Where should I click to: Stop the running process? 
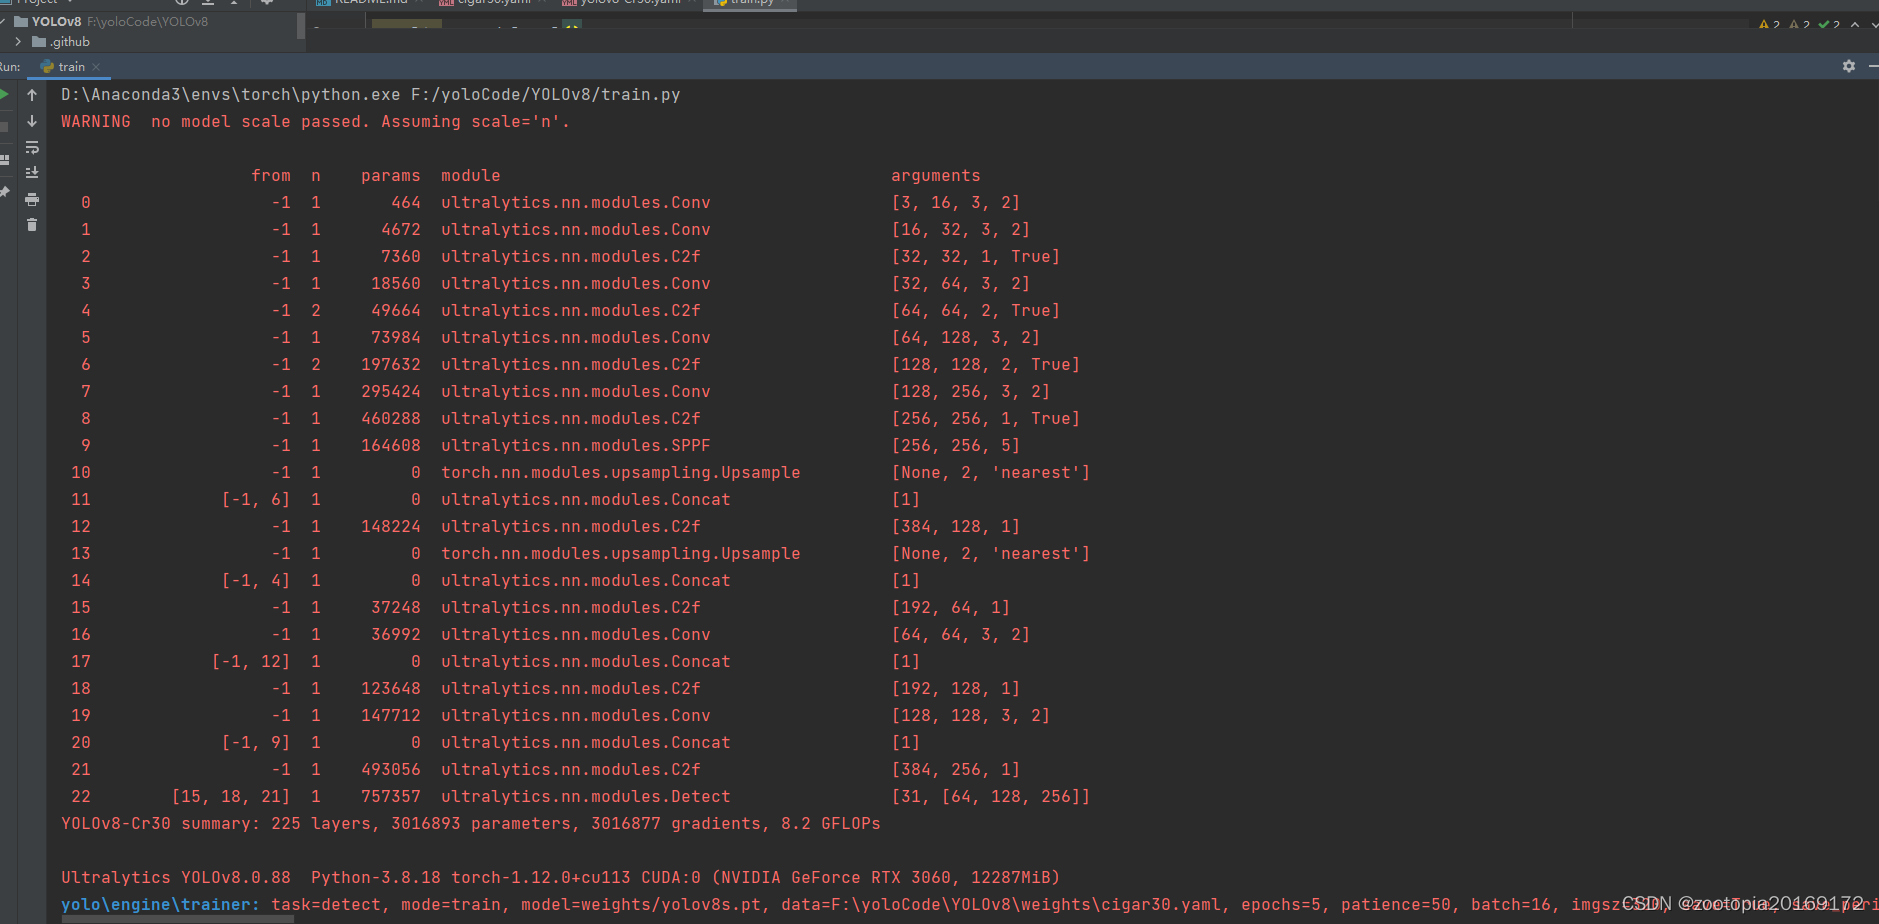(x=4, y=127)
